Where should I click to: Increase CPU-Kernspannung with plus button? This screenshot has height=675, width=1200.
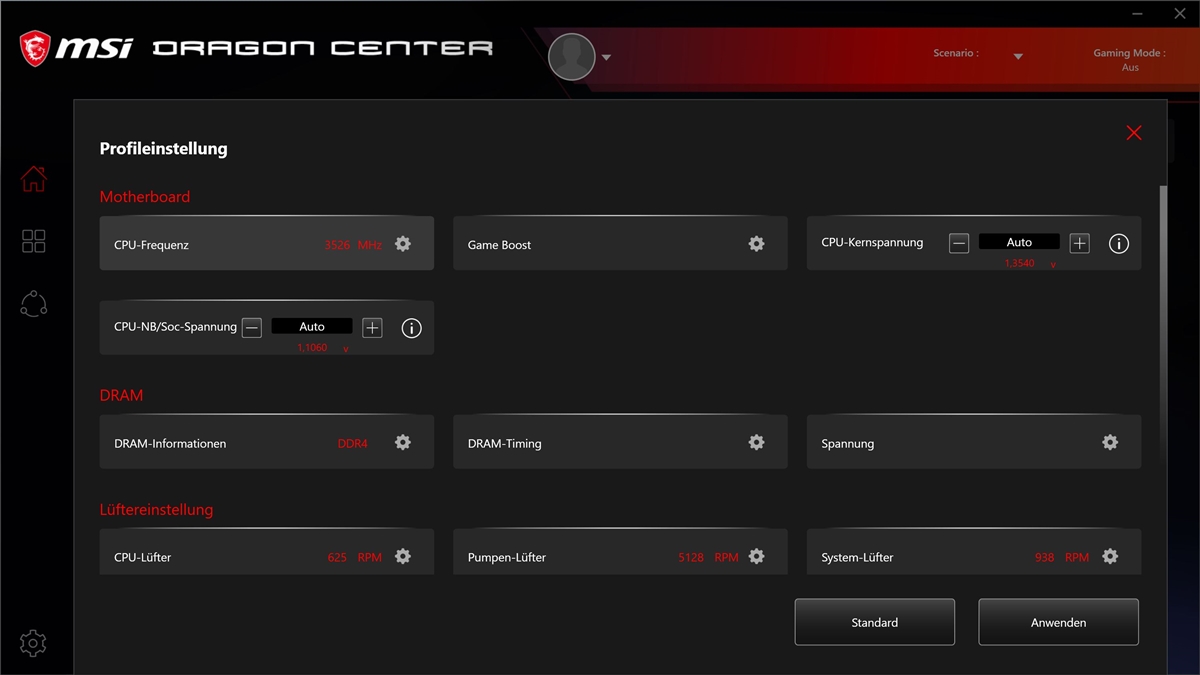(x=1079, y=243)
